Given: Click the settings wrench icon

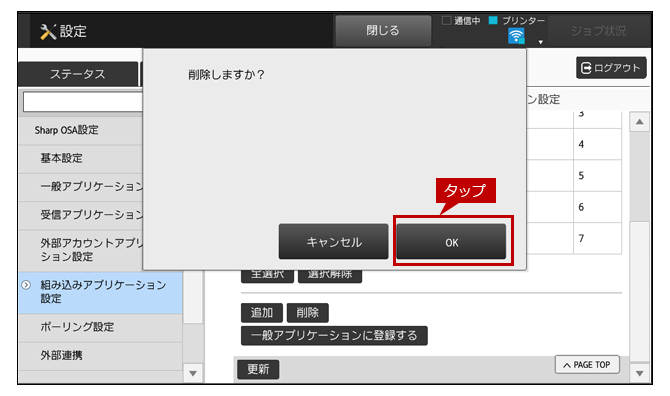Looking at the screenshot, I should (48, 32).
